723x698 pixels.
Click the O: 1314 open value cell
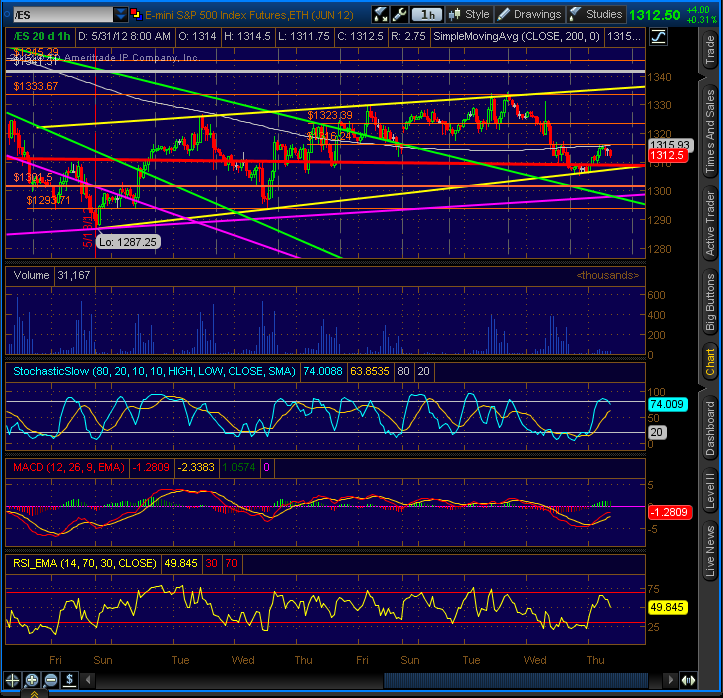[x=197, y=36]
